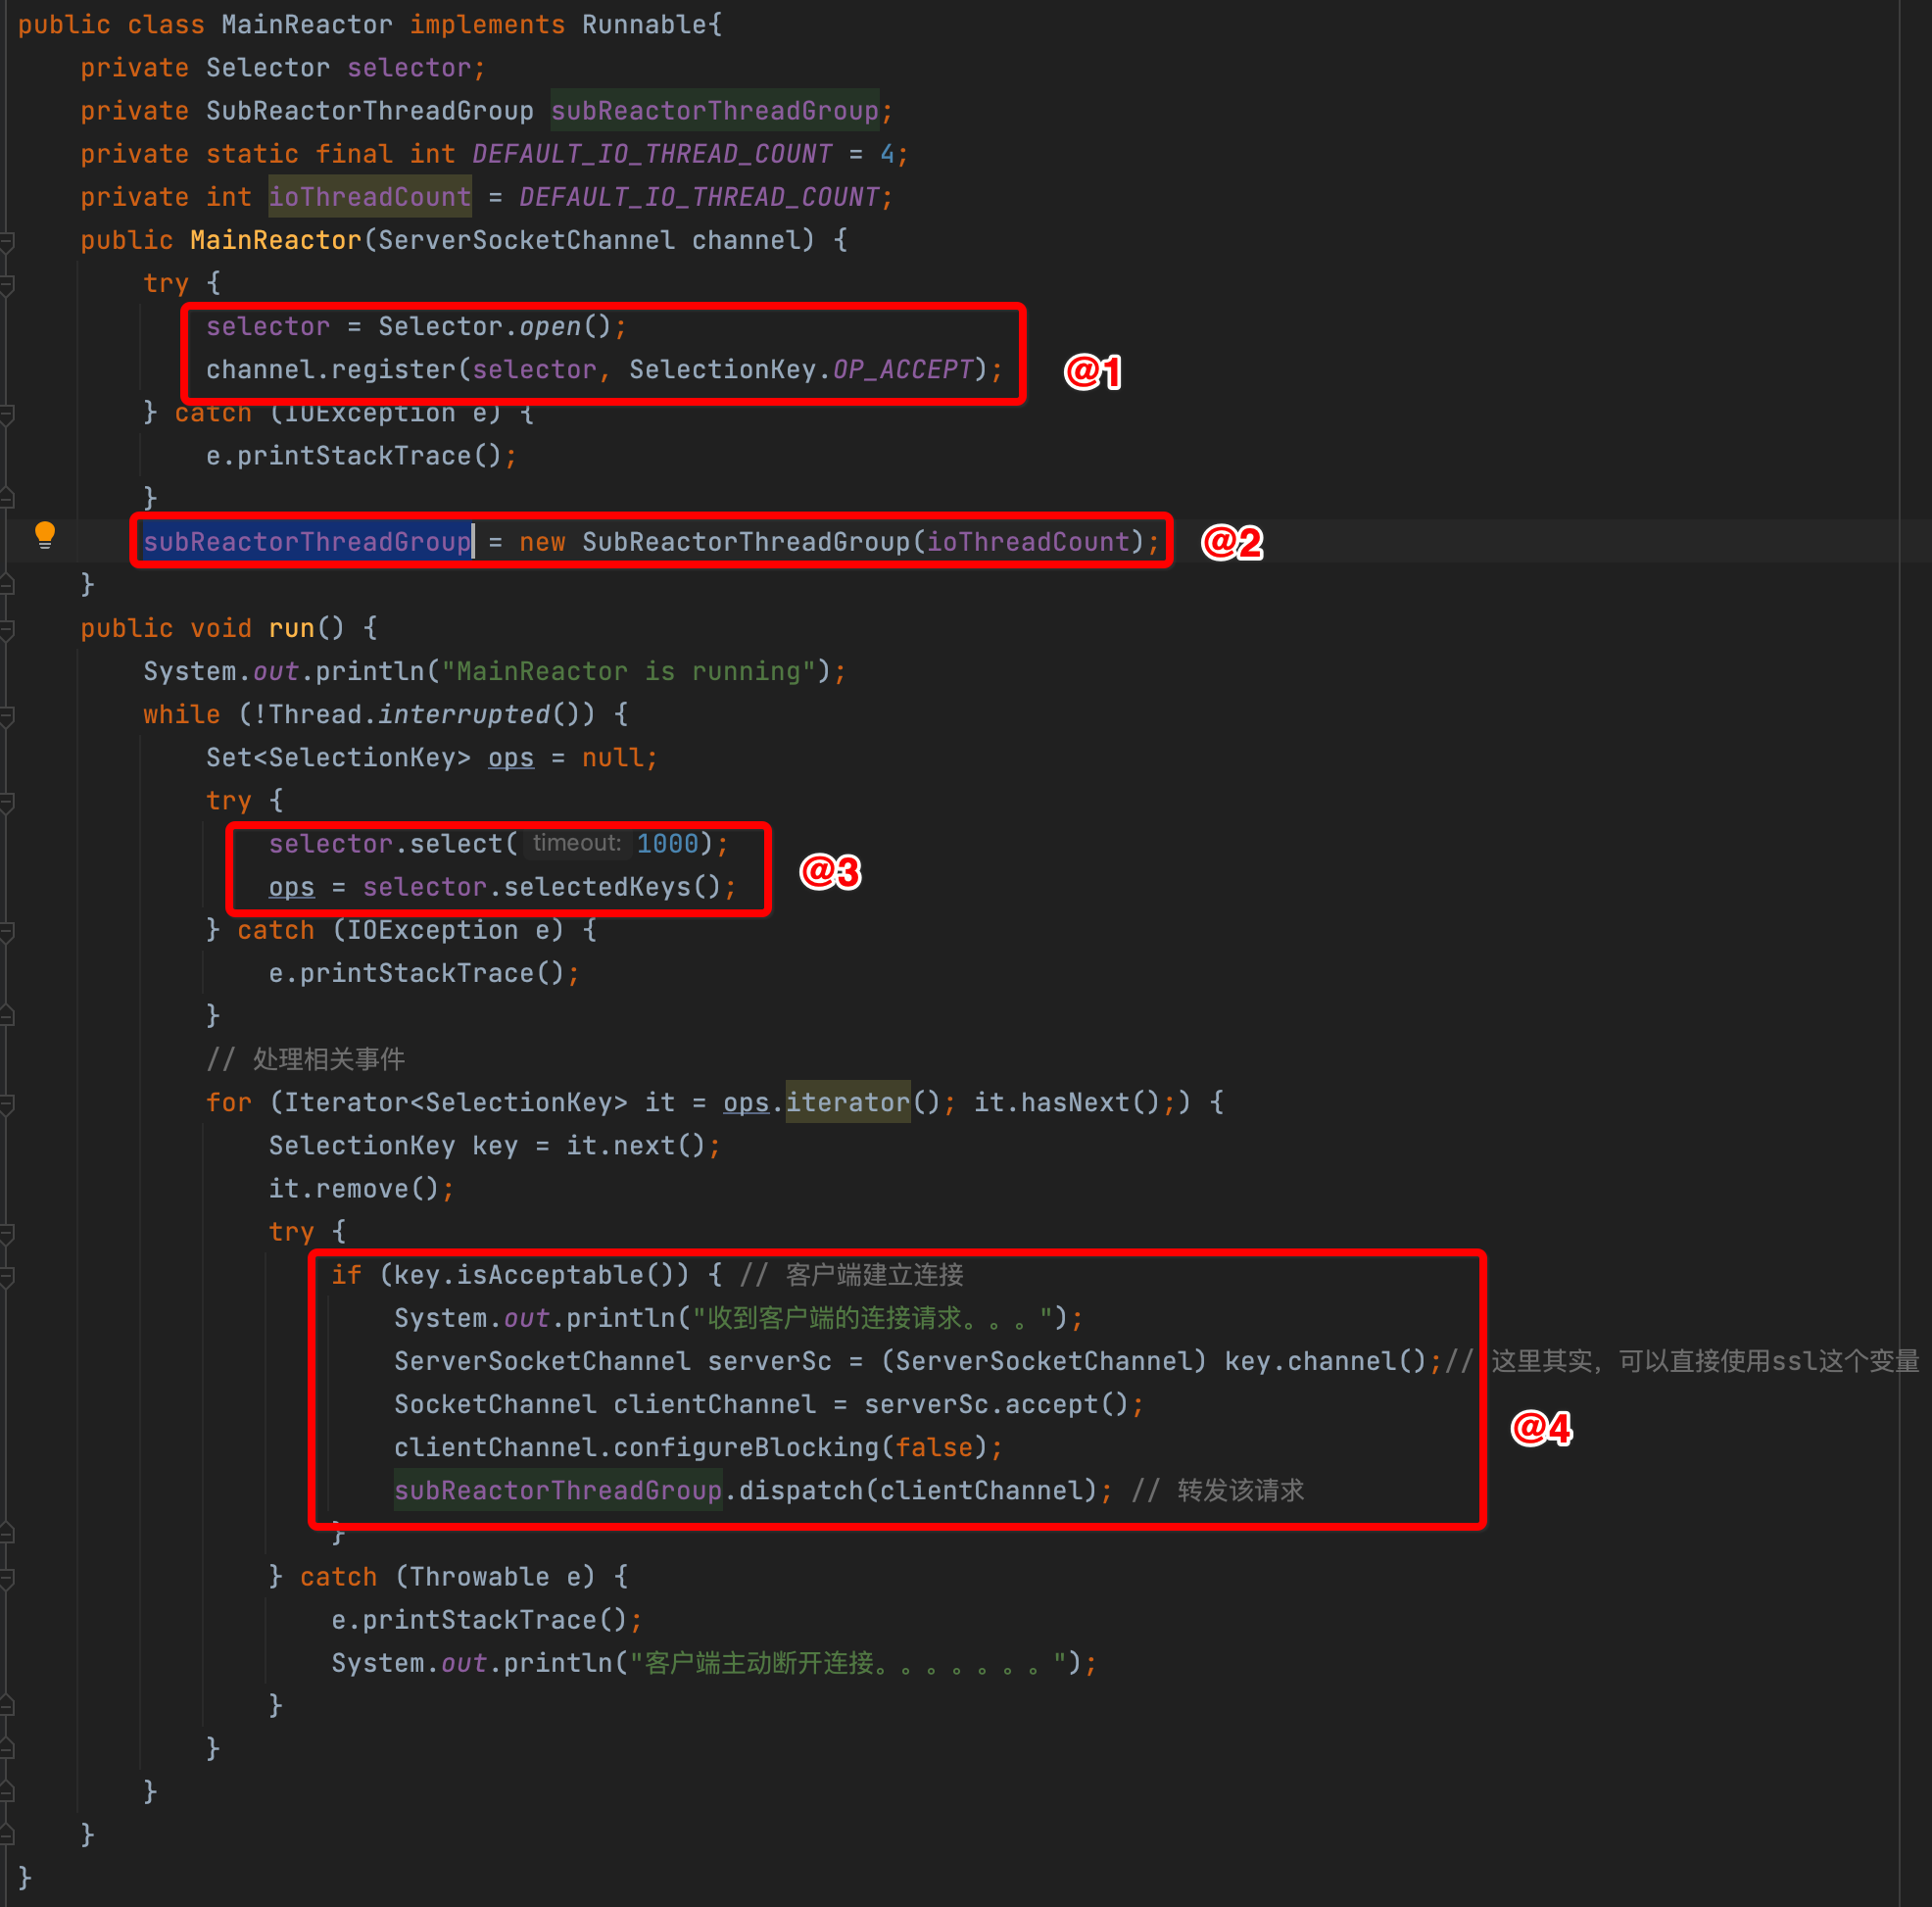Click the highlighted ioThreadCount field declaration

tap(369, 197)
